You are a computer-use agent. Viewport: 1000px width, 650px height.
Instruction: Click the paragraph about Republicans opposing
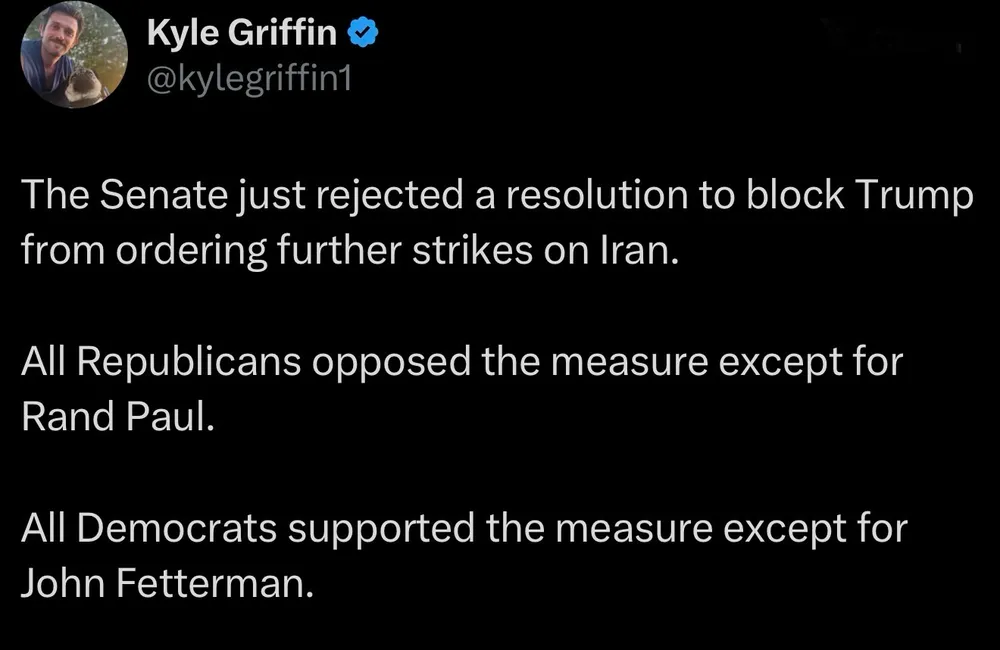point(461,387)
